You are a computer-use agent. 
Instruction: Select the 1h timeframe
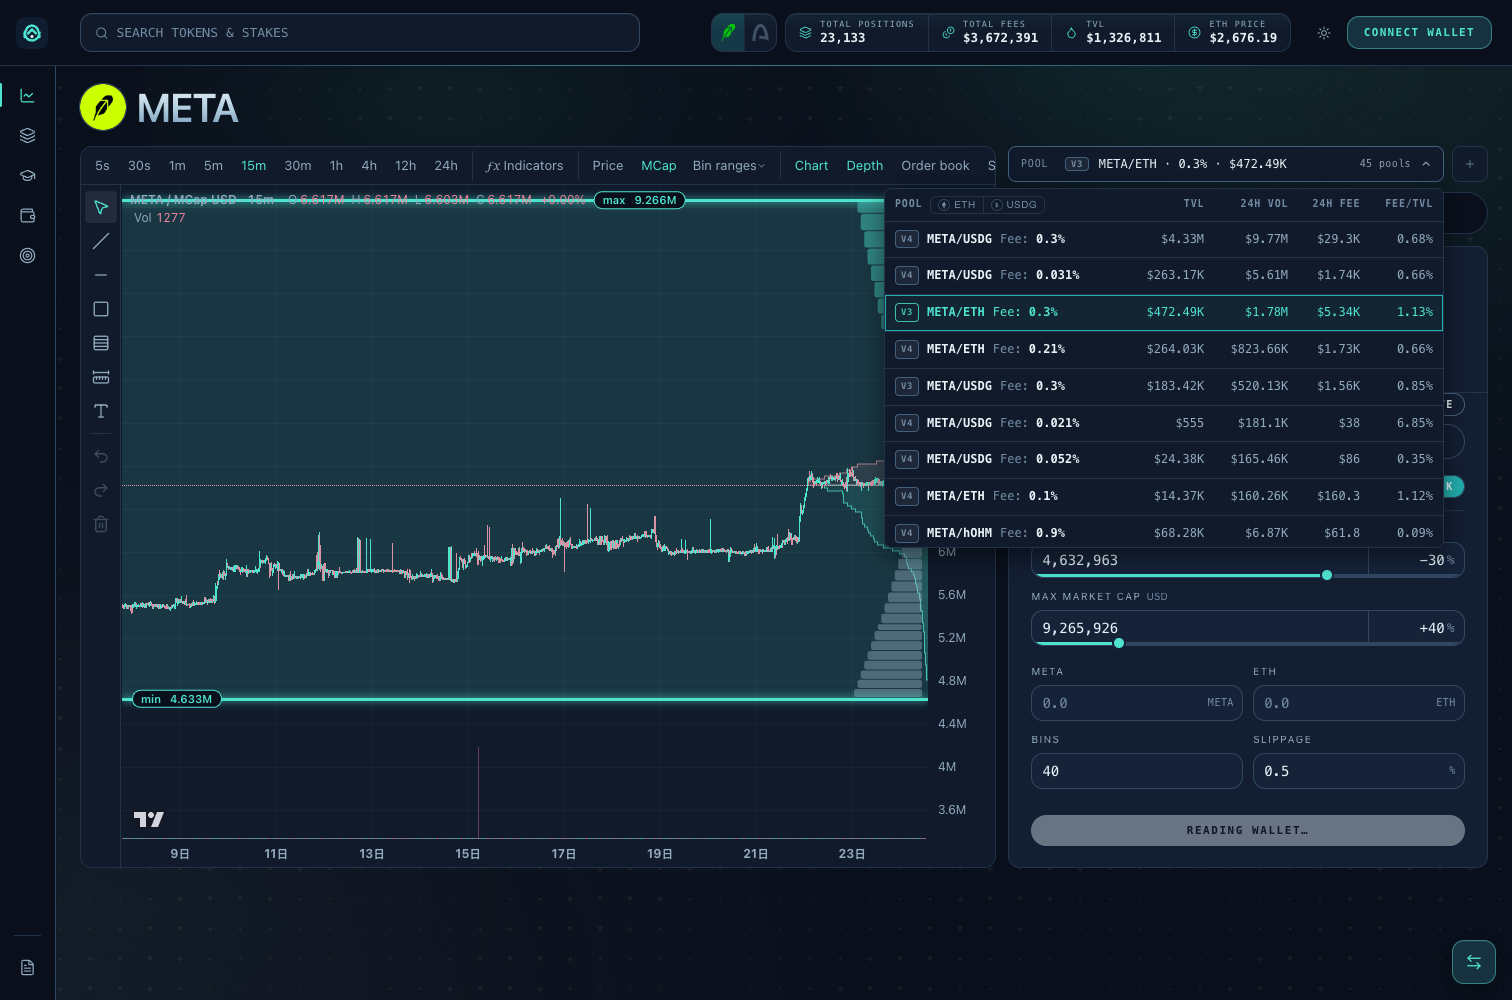[336, 166]
